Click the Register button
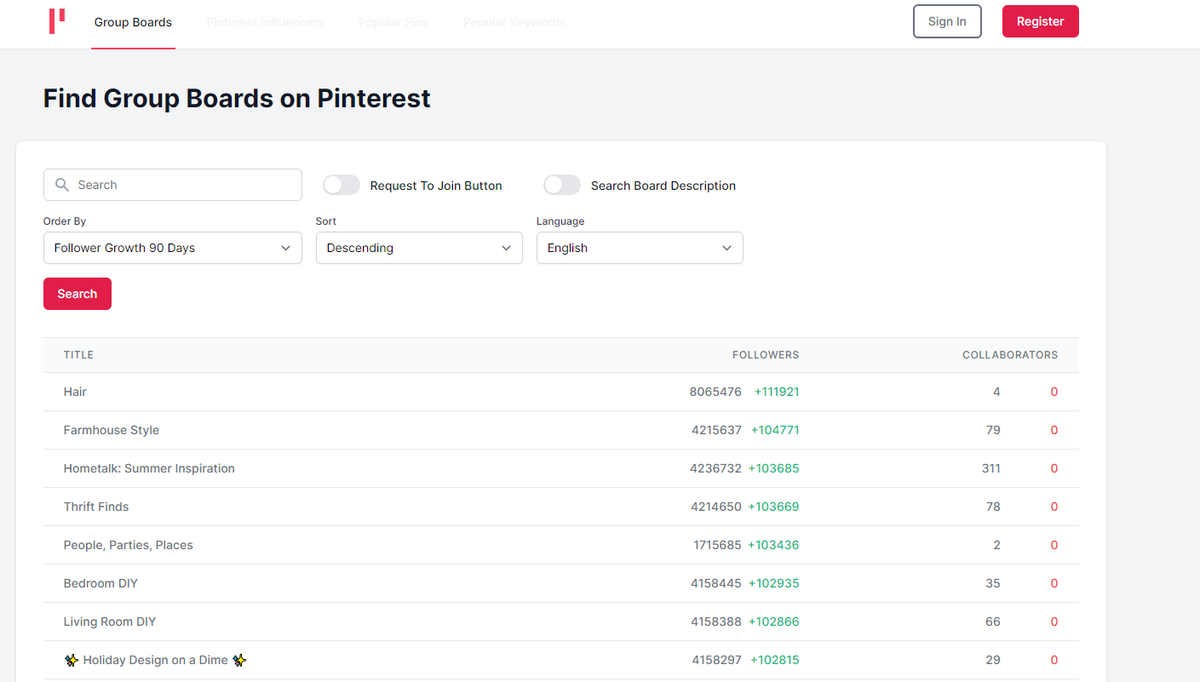1200x682 pixels. pos(1040,20)
